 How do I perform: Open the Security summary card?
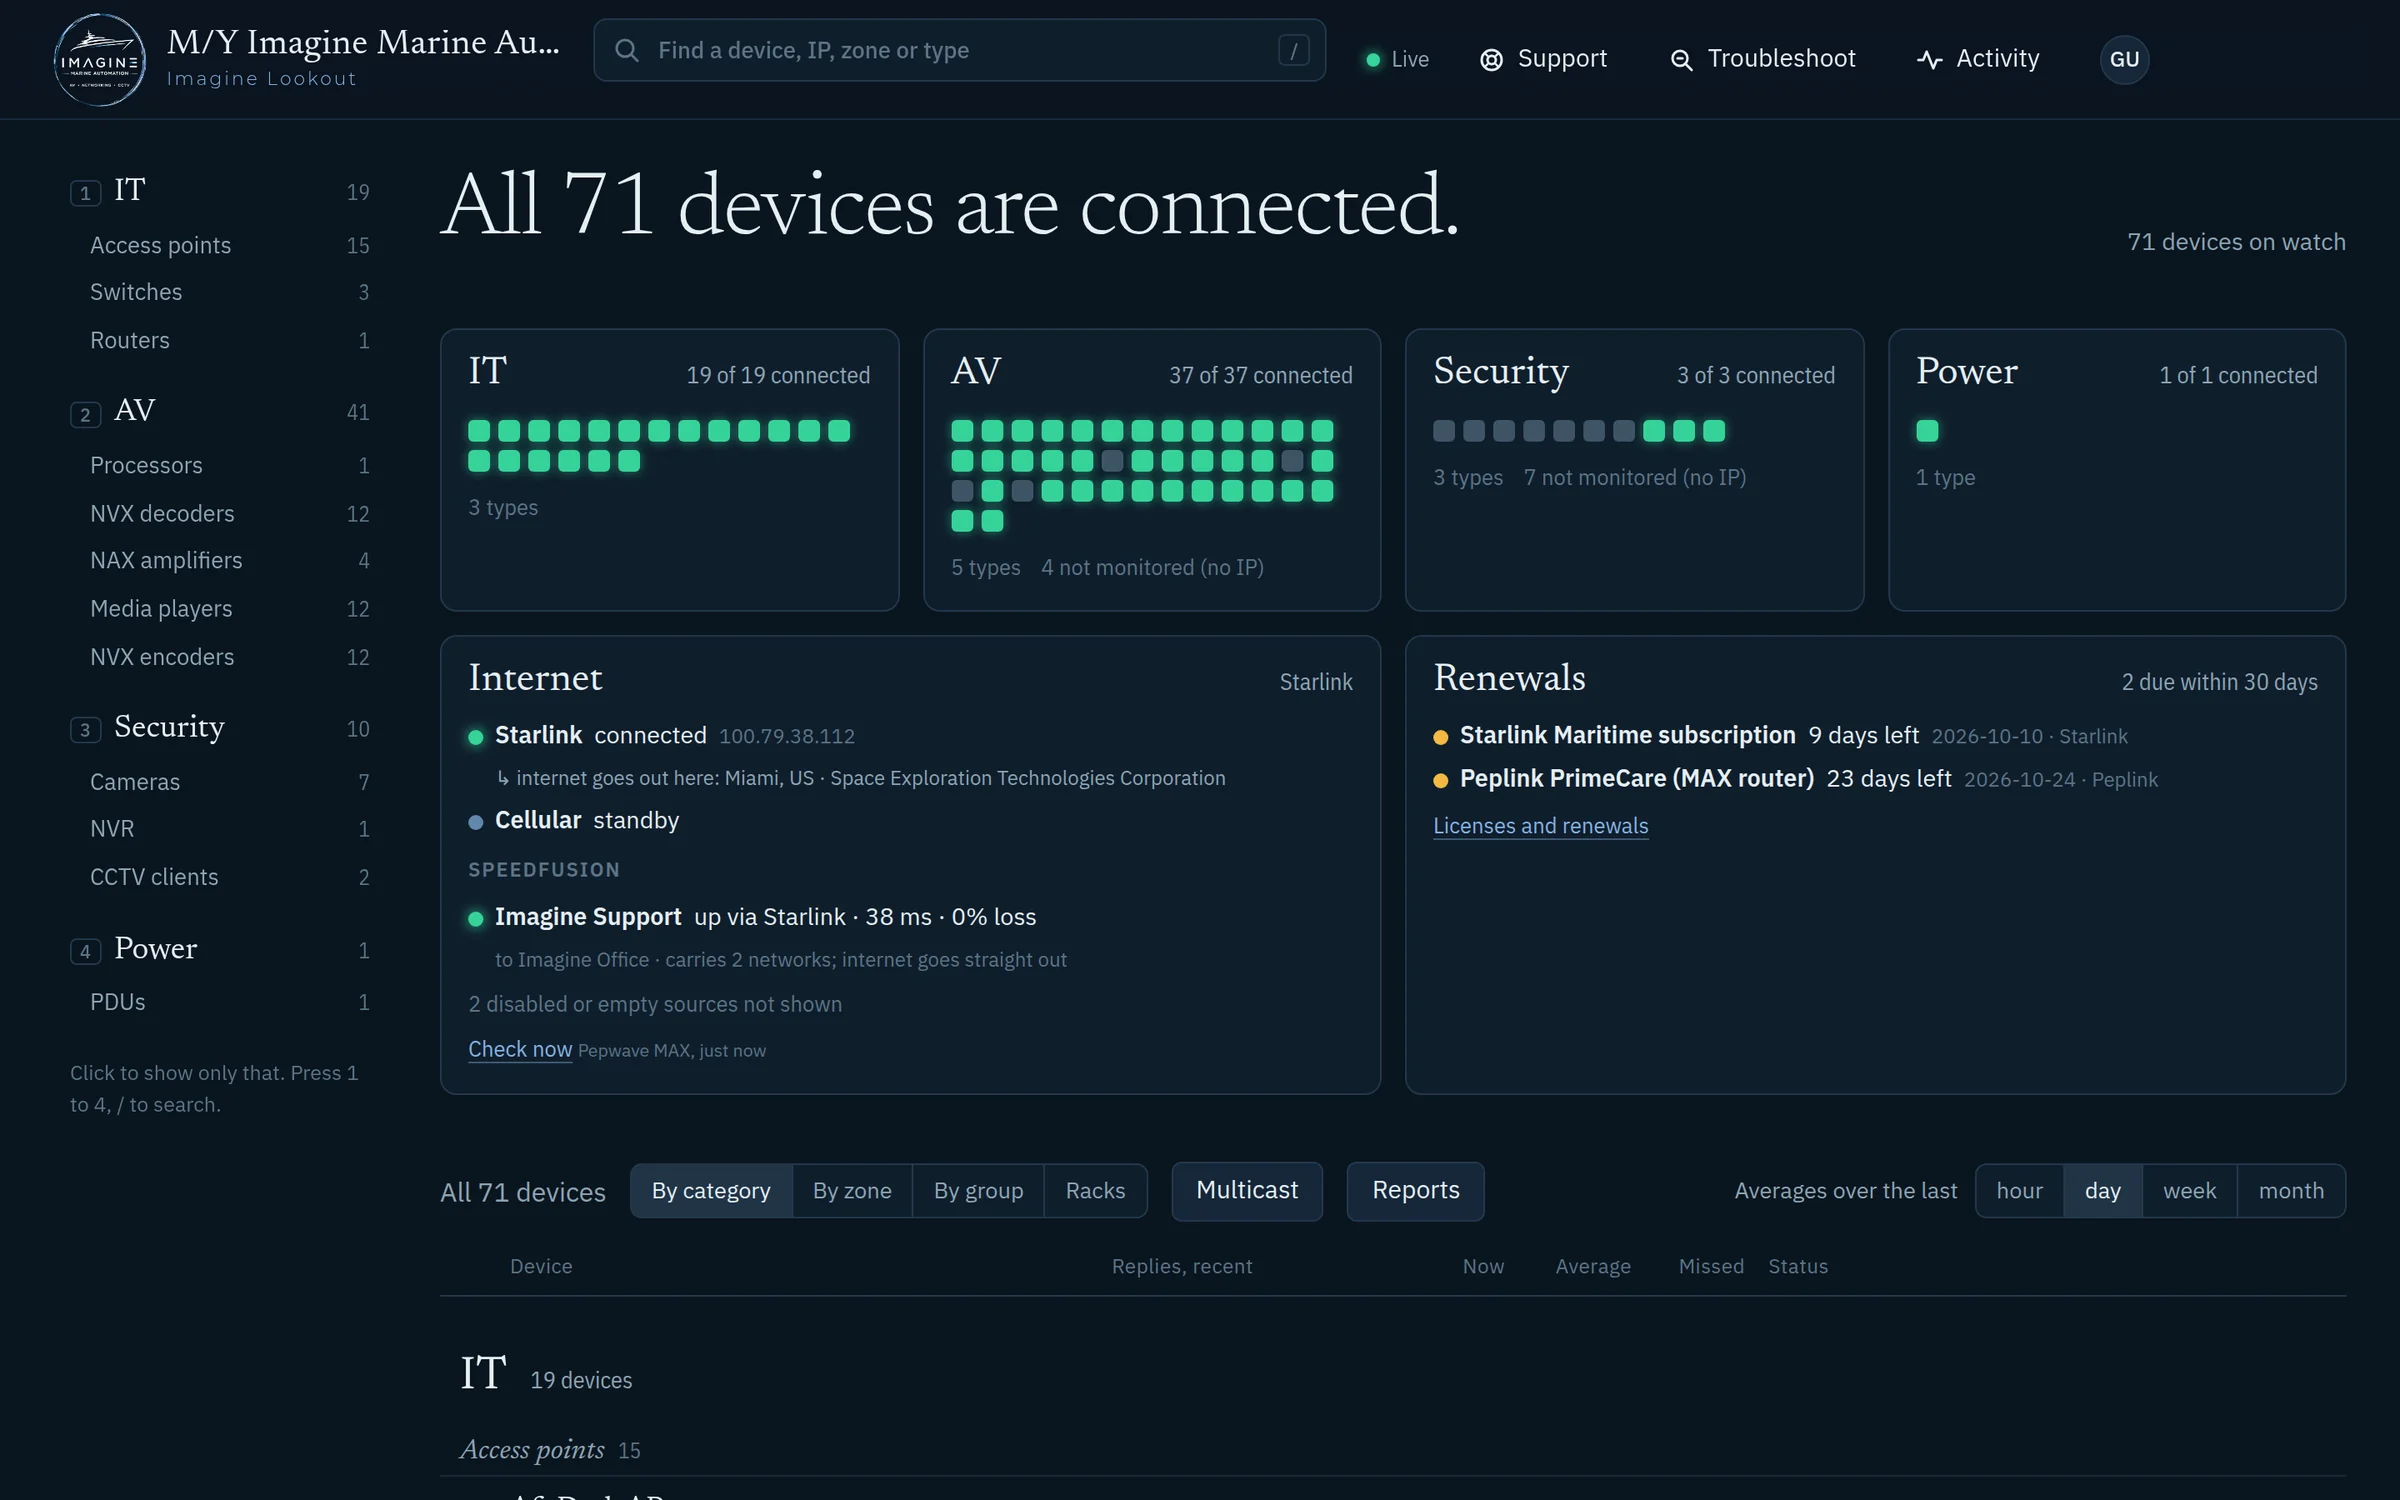[x=1634, y=470]
